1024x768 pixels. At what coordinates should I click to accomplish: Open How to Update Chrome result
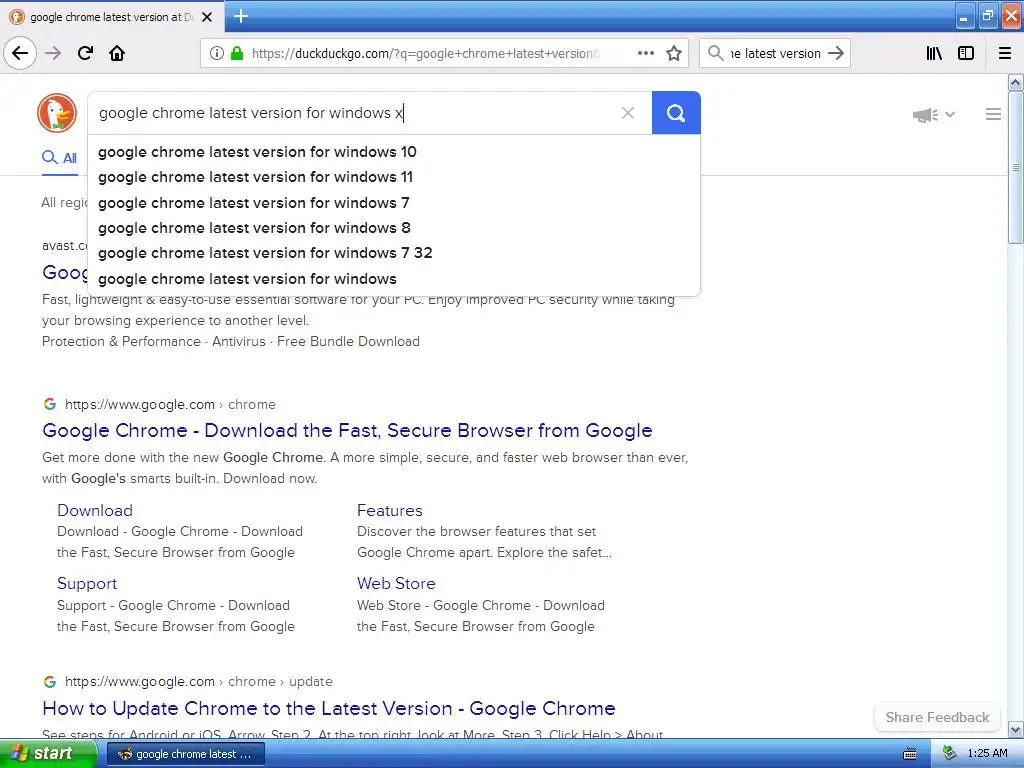[328, 709]
